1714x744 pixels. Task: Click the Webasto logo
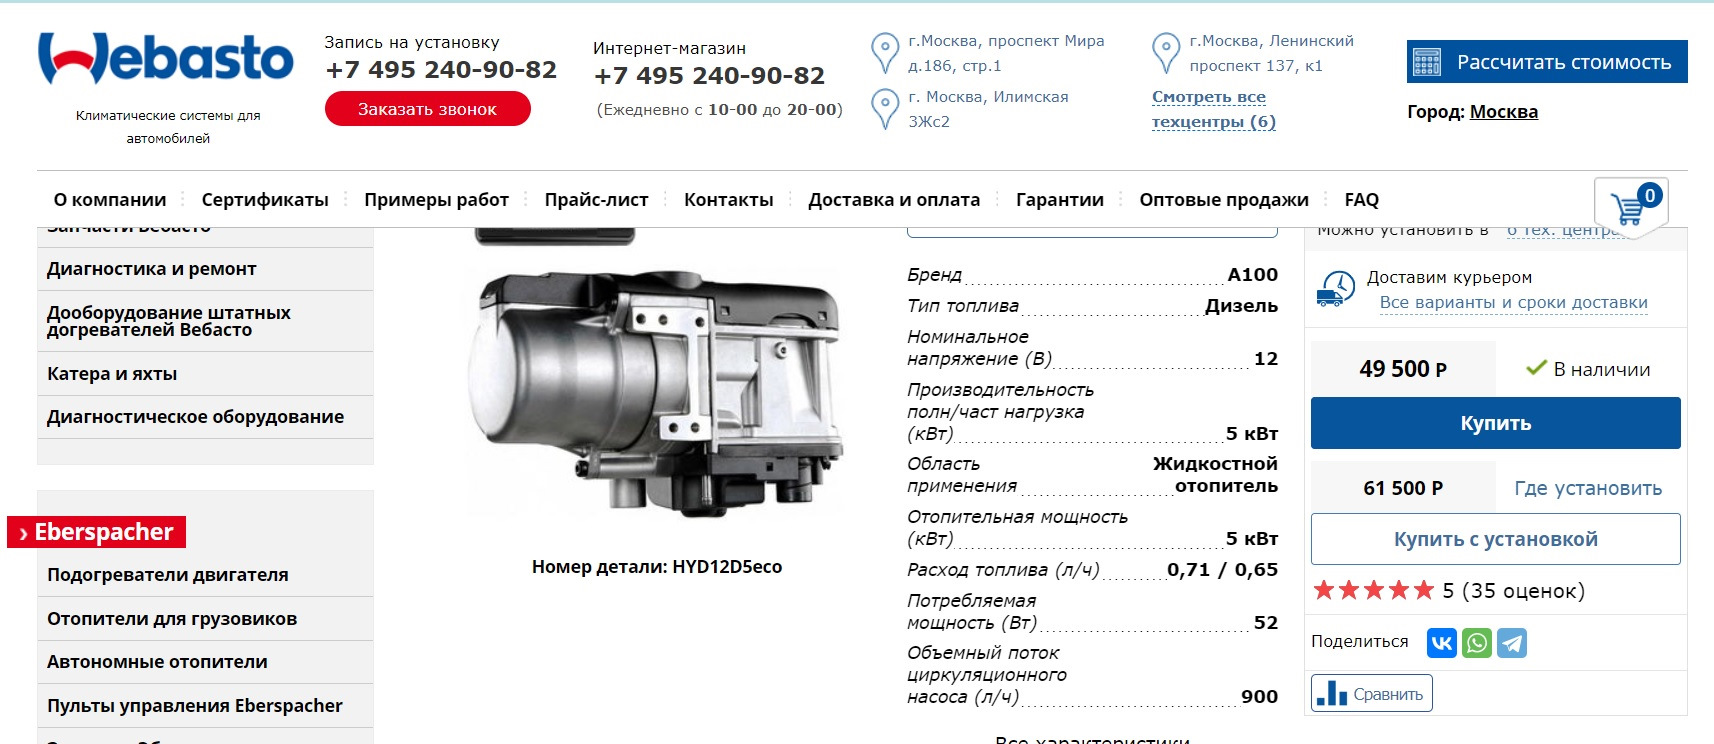coord(166,58)
